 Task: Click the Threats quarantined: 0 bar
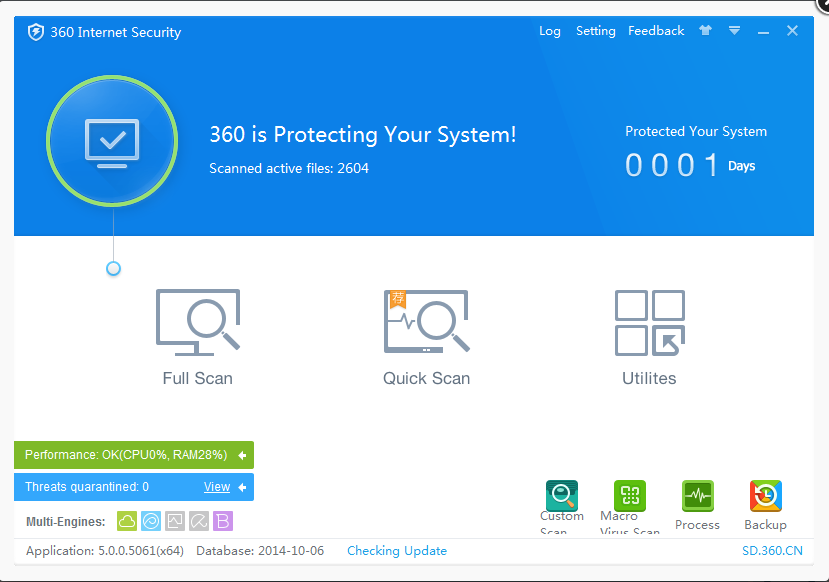point(134,487)
